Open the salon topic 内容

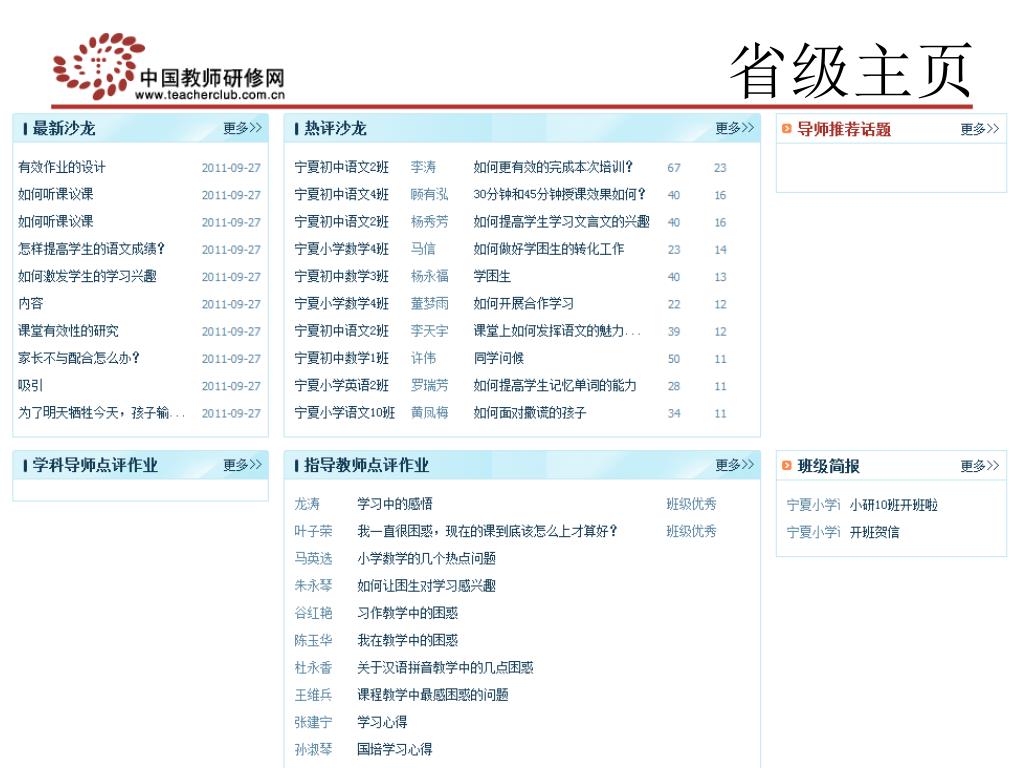31,304
